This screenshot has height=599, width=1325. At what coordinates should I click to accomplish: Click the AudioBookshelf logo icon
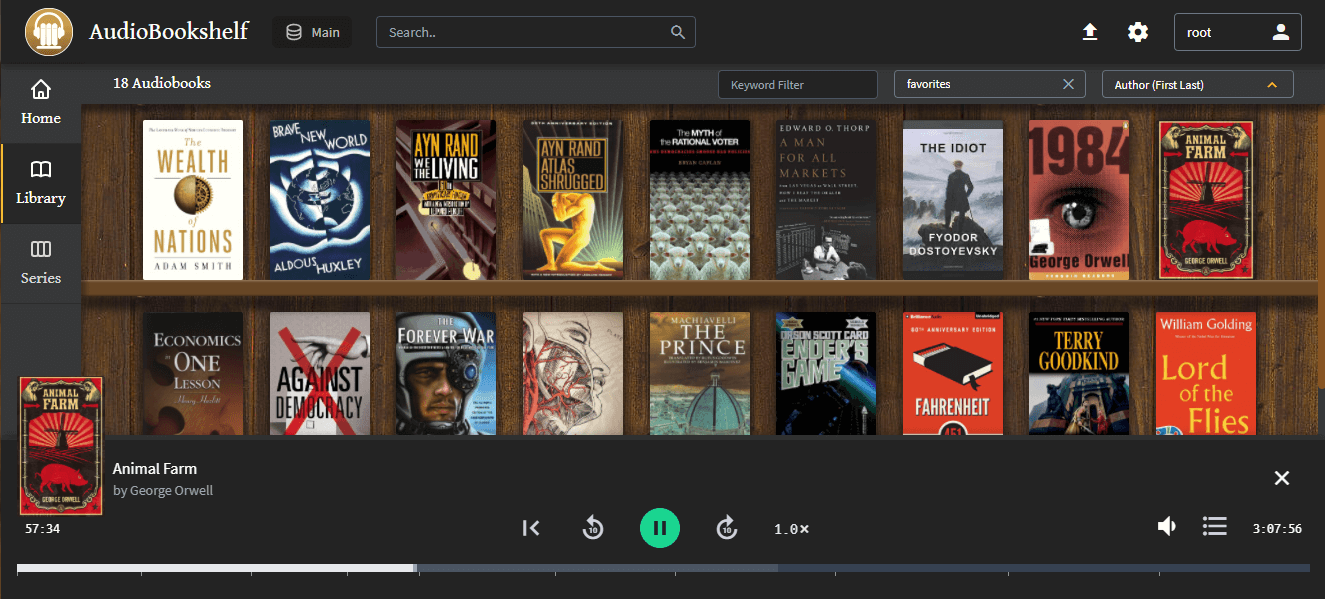coord(49,32)
